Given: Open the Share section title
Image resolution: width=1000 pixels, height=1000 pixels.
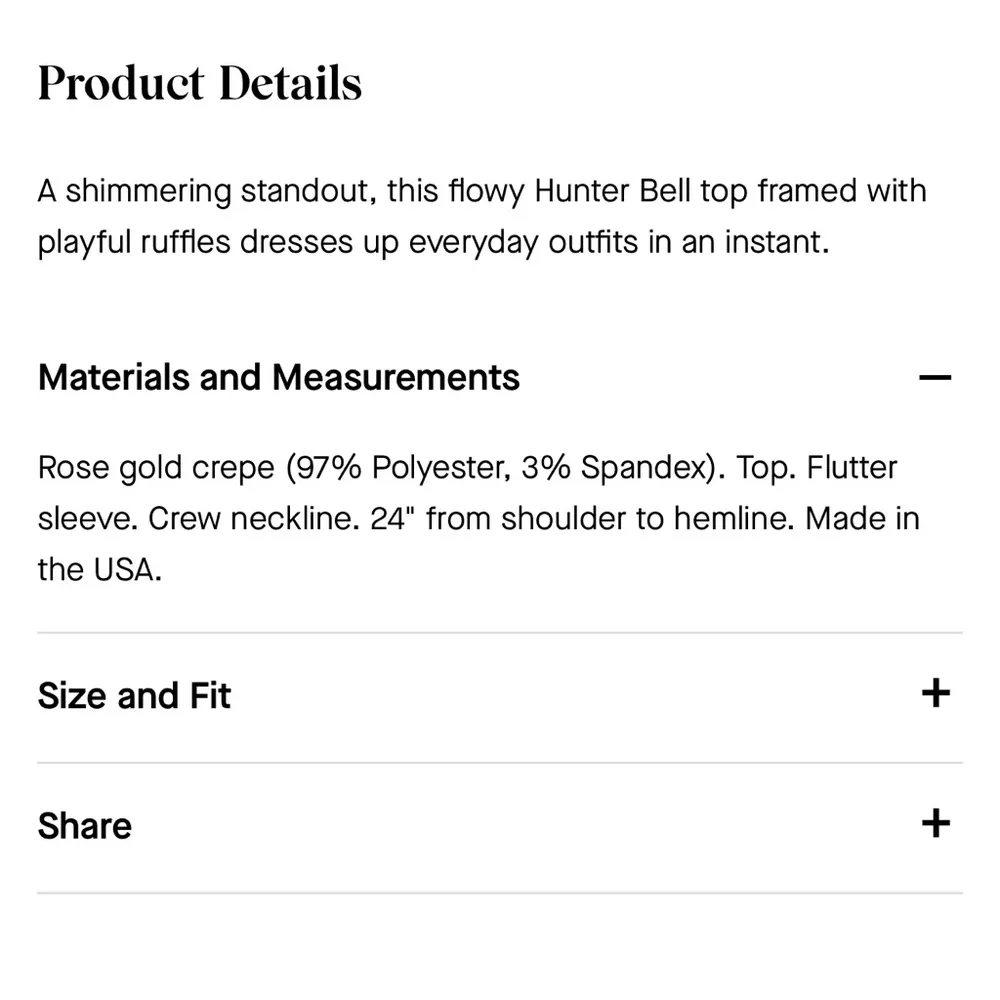Looking at the screenshot, I should coord(85,826).
